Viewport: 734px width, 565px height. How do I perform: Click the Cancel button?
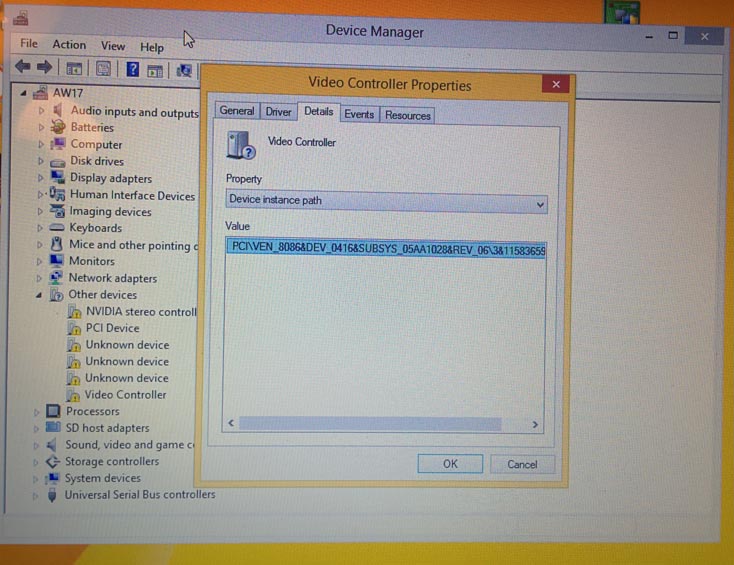(522, 464)
